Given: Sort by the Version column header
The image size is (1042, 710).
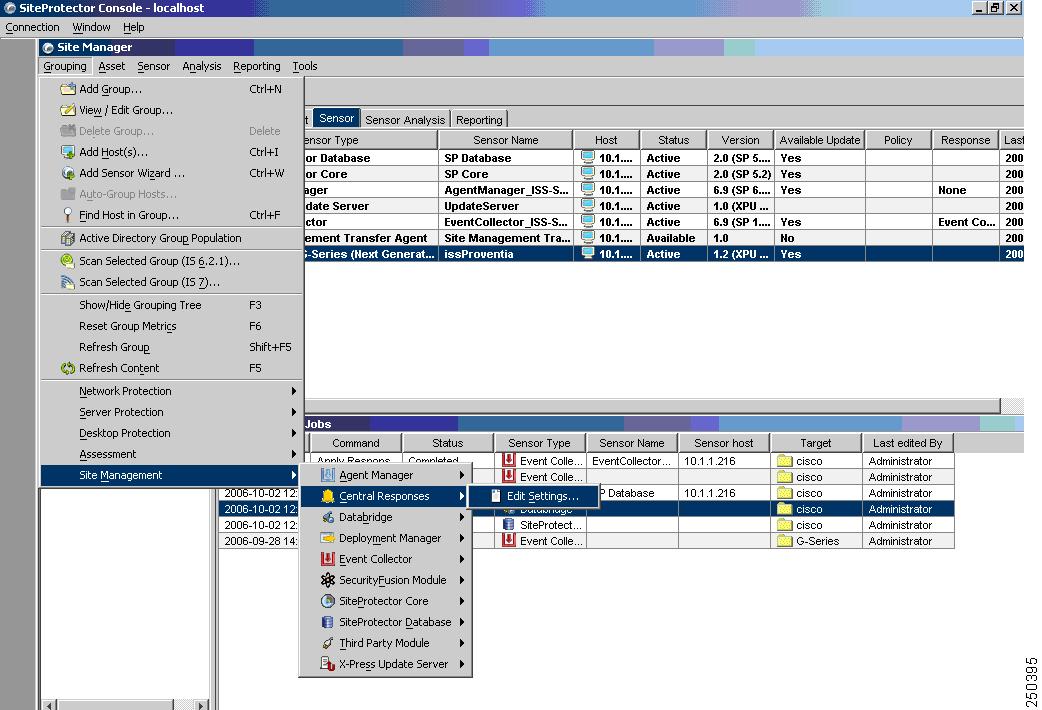Looking at the screenshot, I should pyautogui.click(x=740, y=140).
